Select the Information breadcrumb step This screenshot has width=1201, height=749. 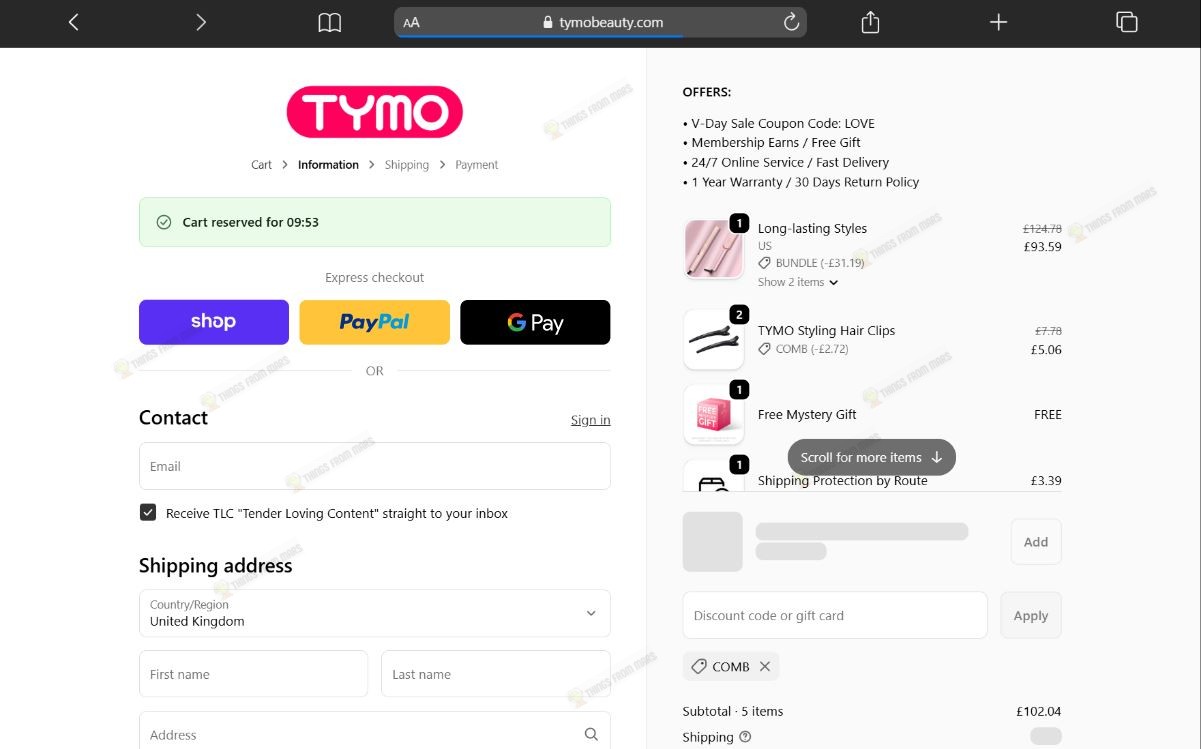click(x=328, y=165)
